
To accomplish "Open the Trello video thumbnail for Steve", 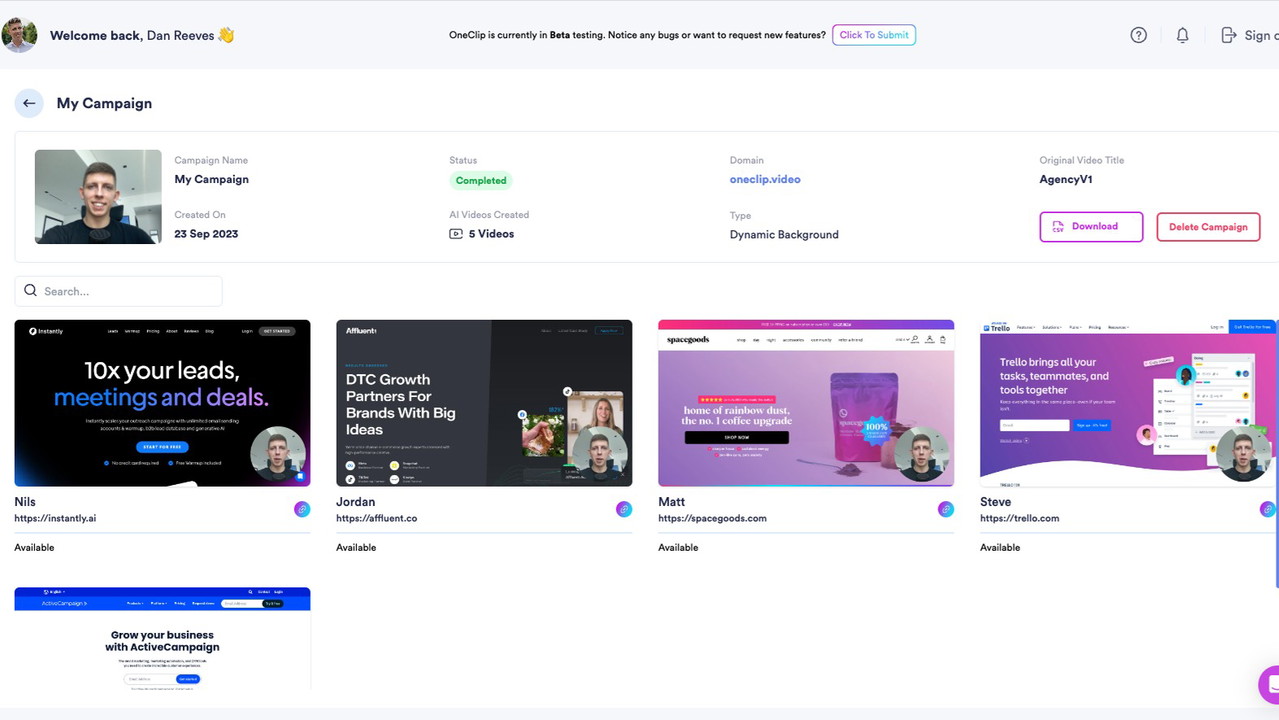I will coord(1128,403).
